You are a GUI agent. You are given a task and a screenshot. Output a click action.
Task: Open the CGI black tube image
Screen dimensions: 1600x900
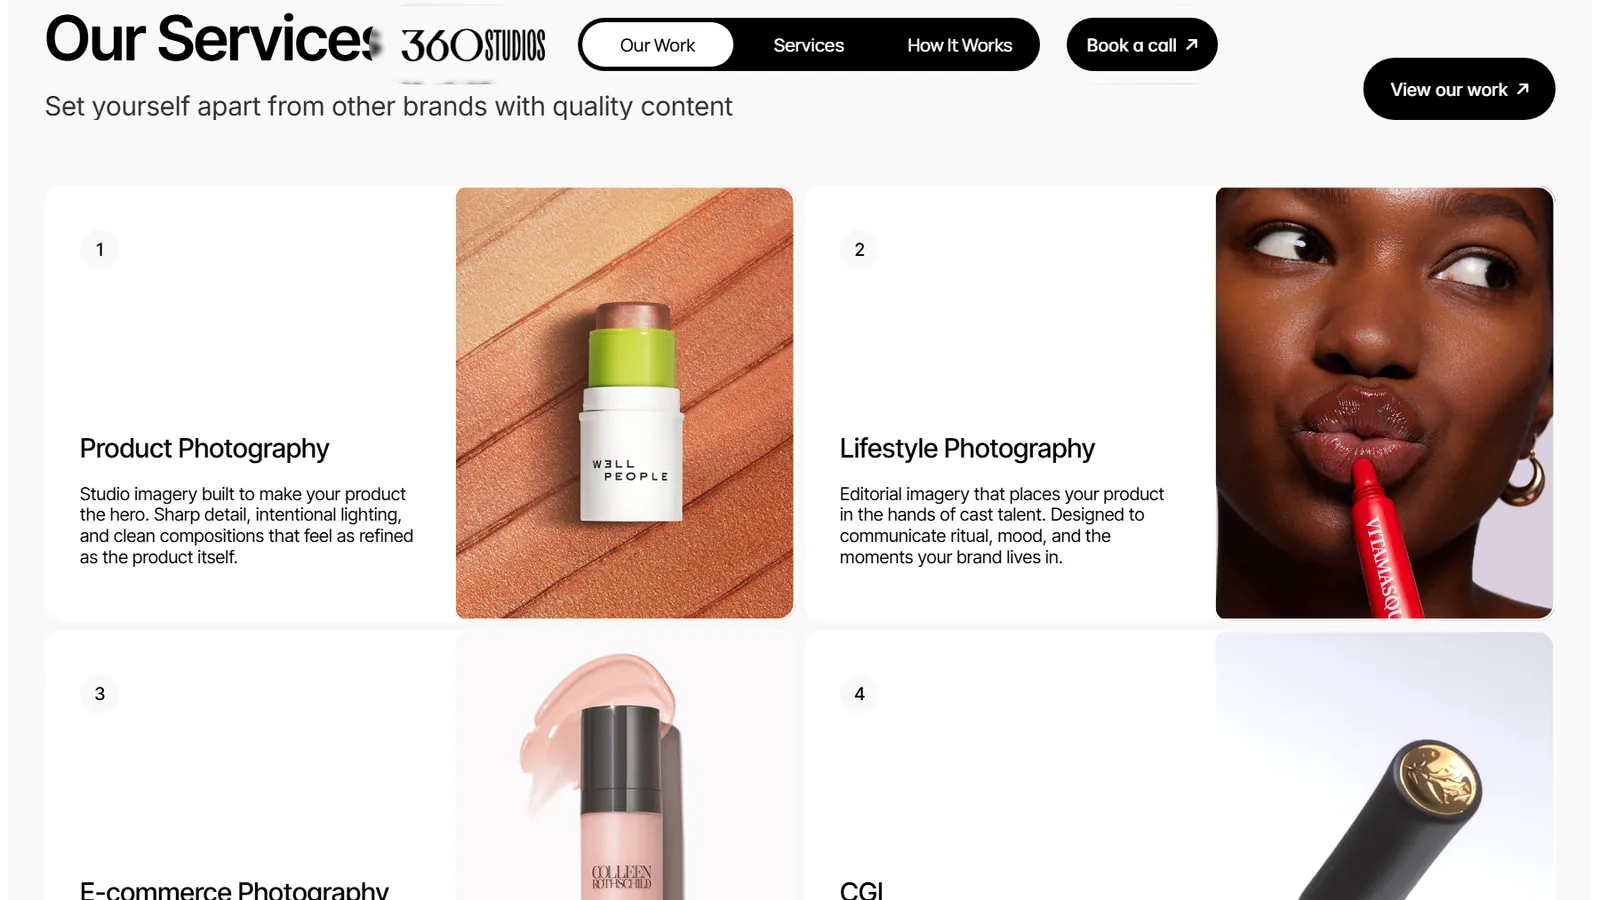click(x=1384, y=766)
